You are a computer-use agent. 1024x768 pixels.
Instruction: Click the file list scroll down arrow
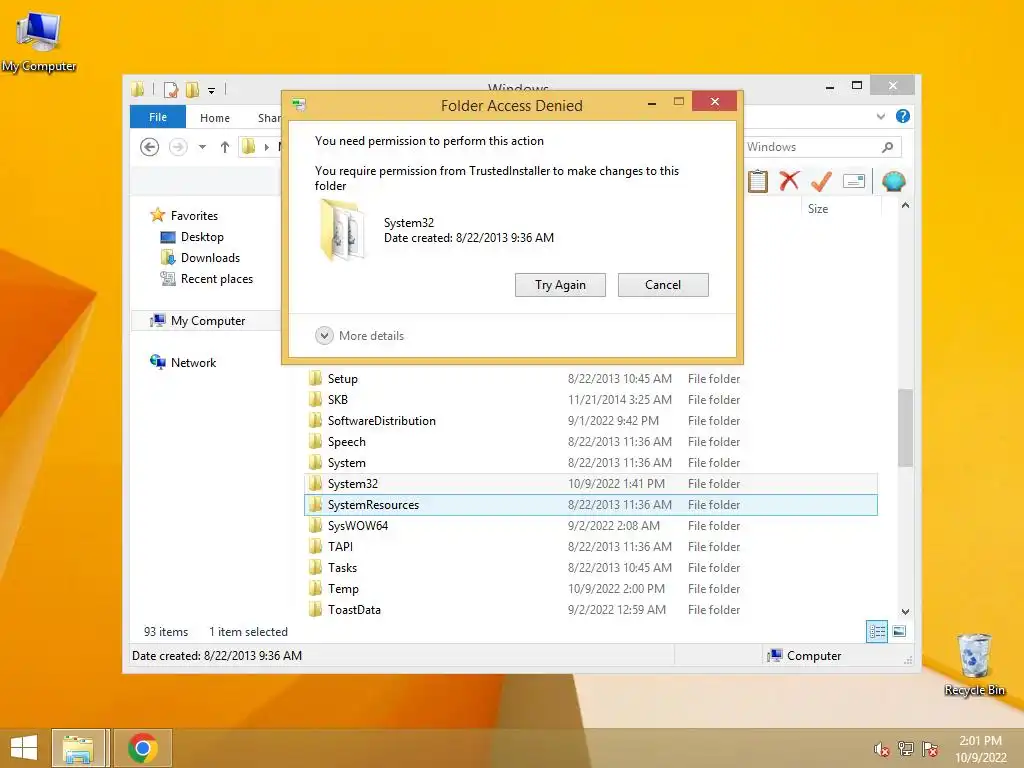click(x=905, y=612)
